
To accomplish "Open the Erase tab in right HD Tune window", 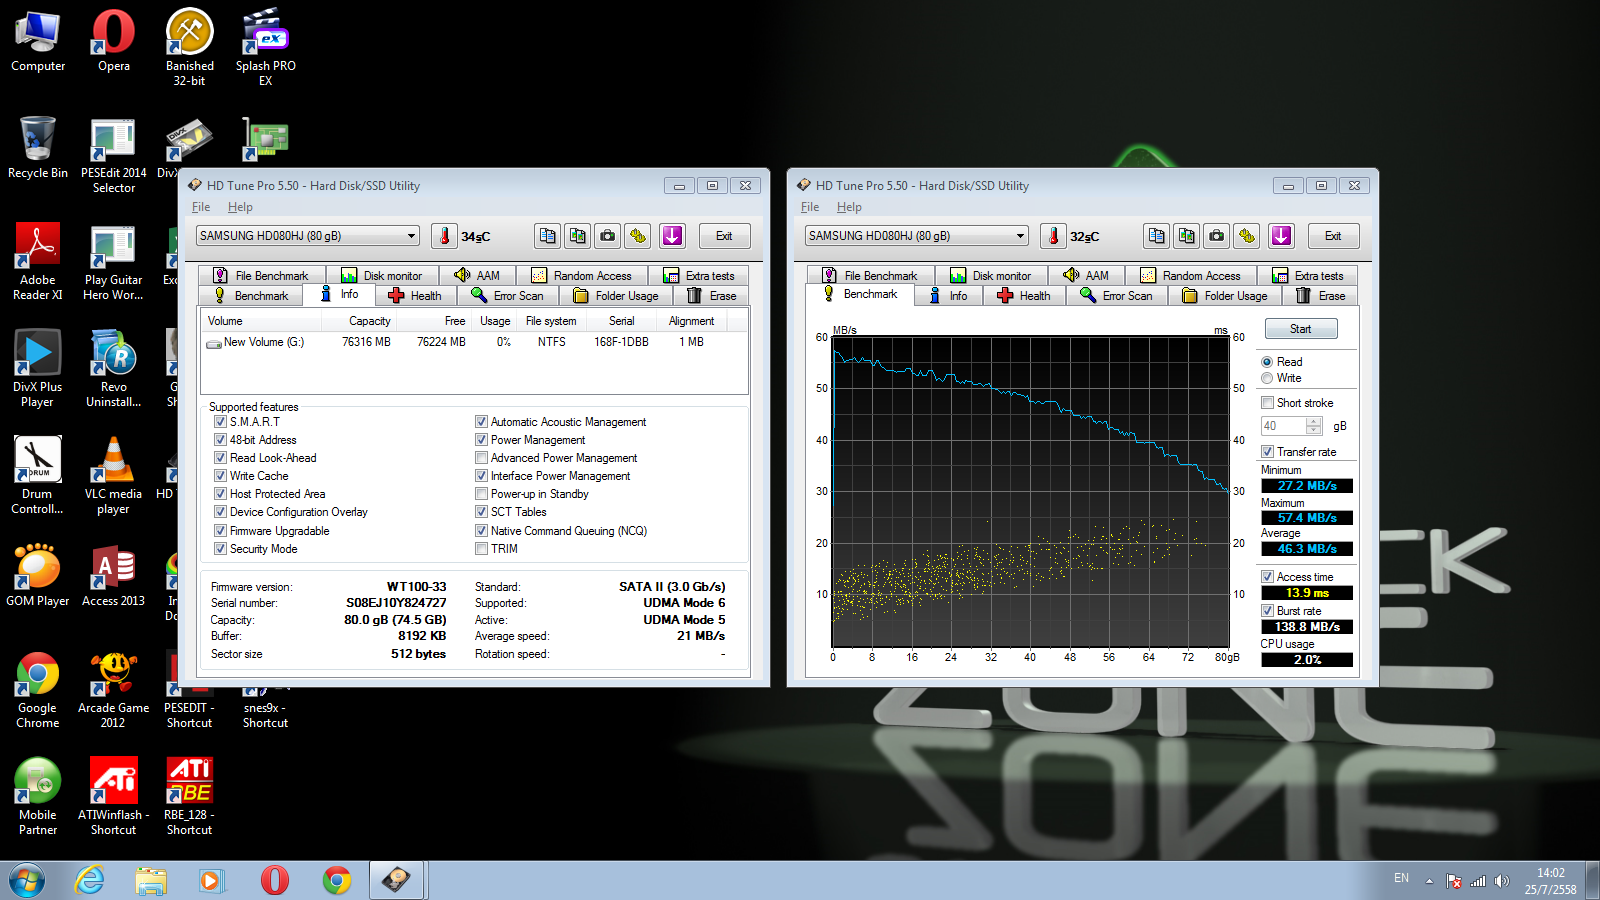I will [x=1320, y=296].
